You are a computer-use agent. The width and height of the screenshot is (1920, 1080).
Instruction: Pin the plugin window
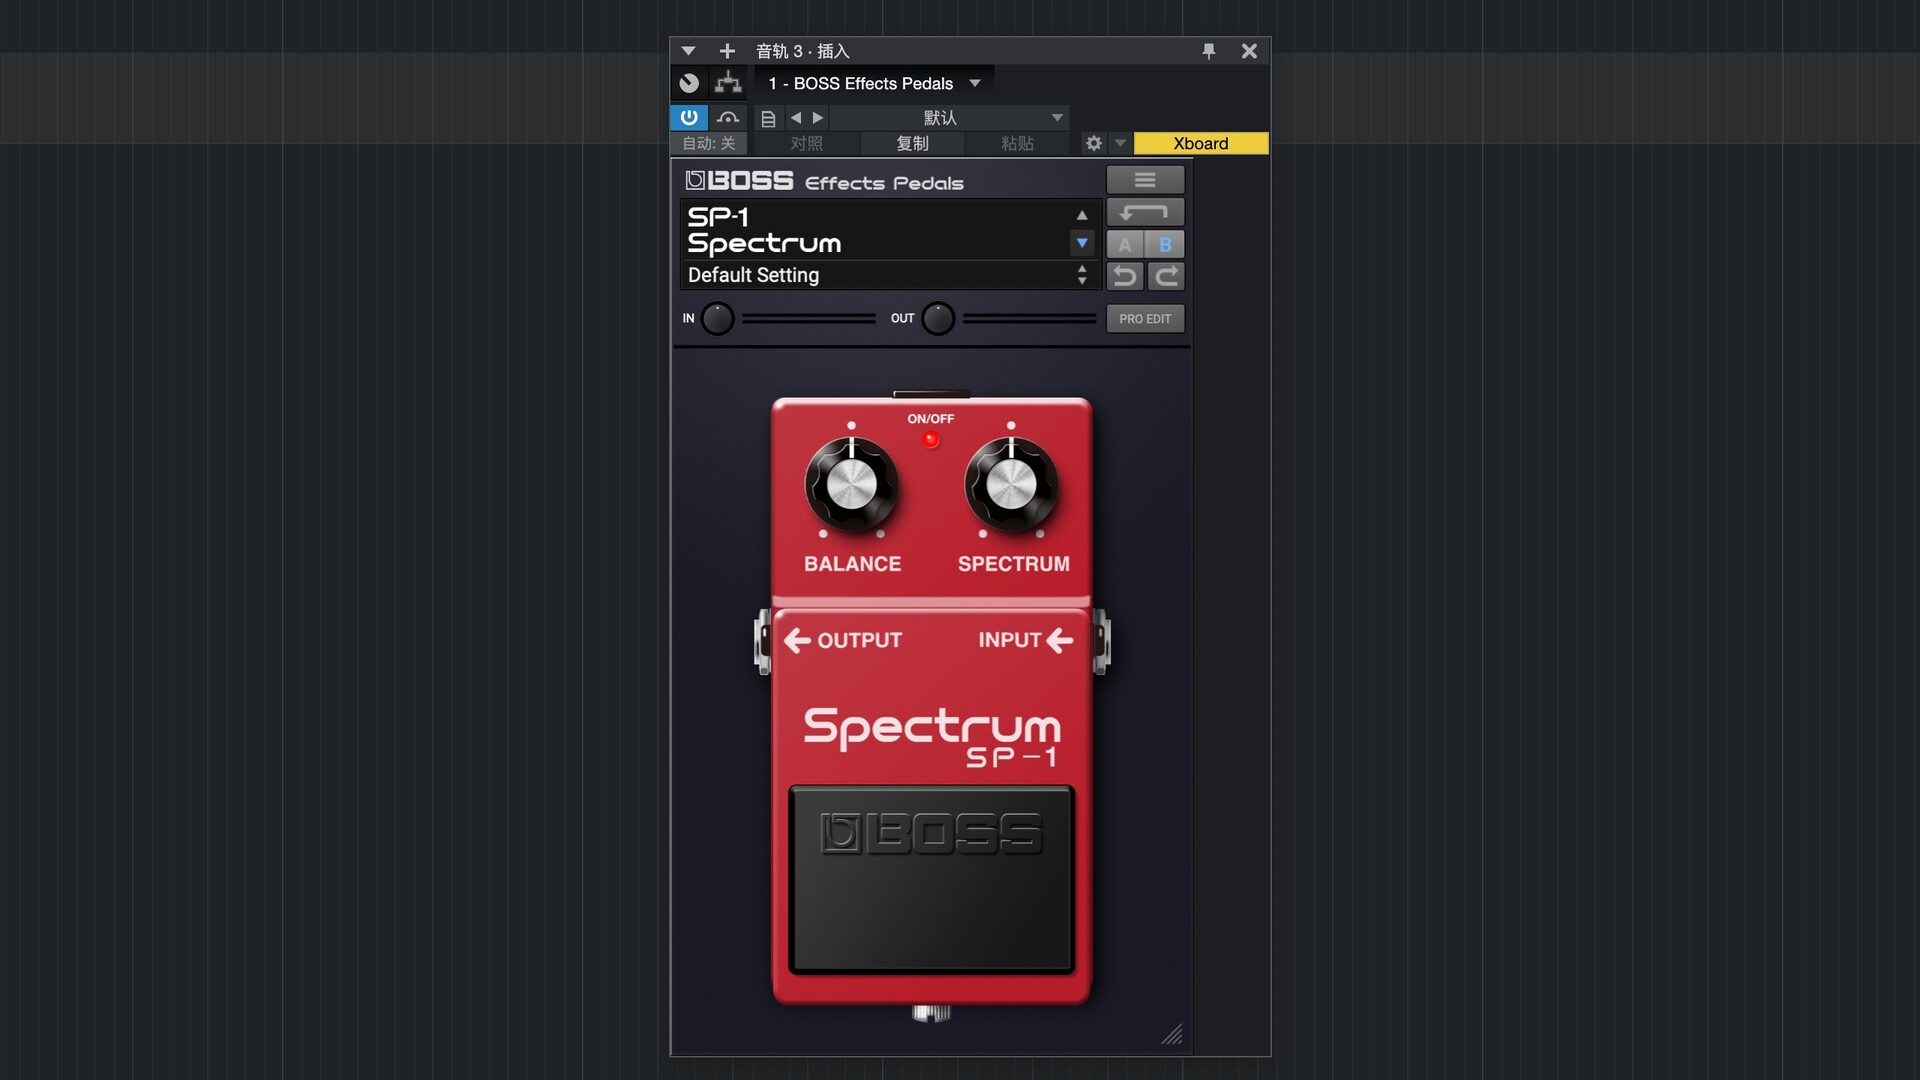point(1209,51)
